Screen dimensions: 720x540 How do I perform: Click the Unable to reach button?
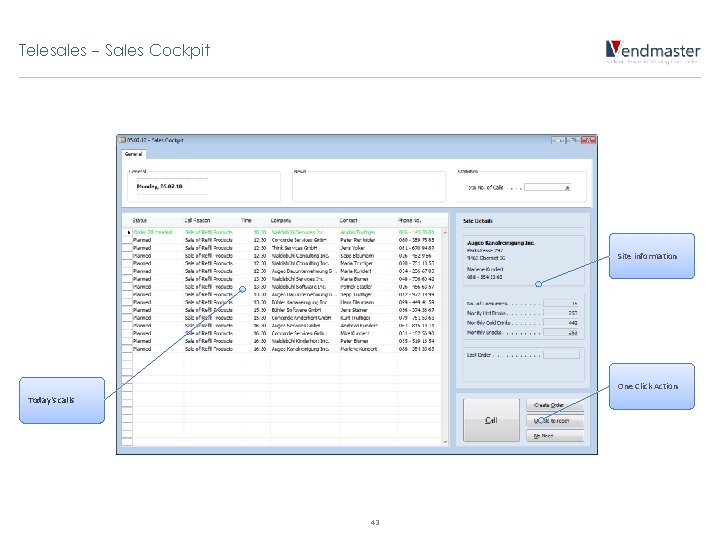coord(555,420)
